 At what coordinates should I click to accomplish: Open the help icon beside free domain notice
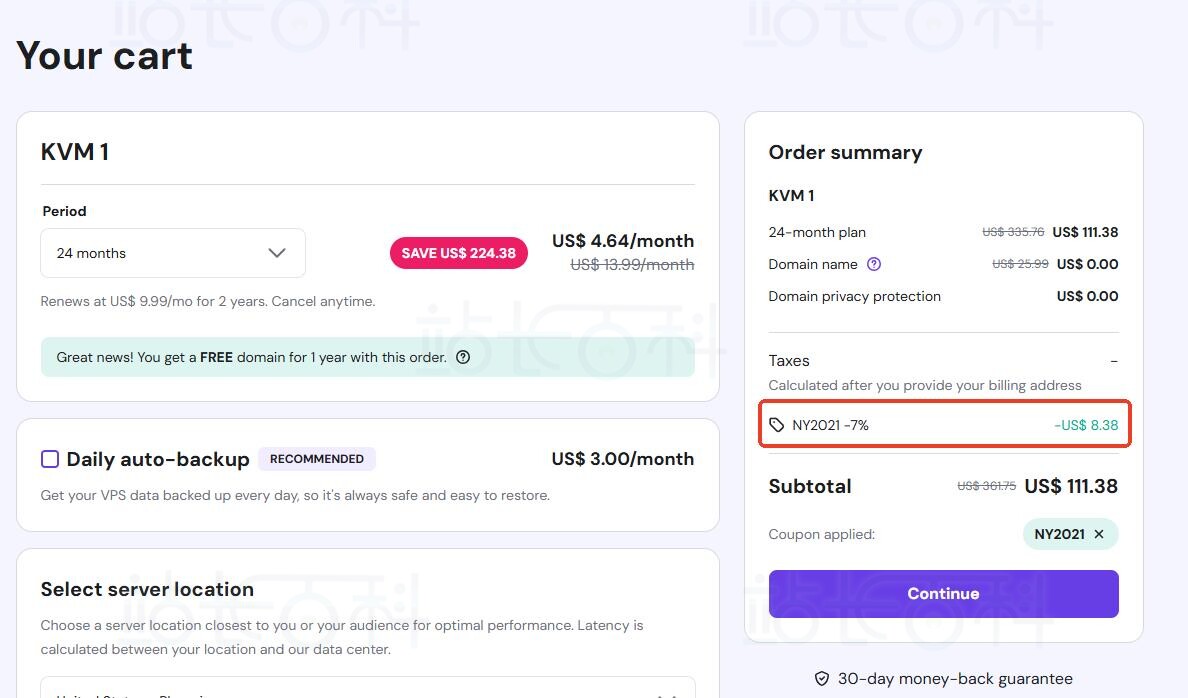[x=463, y=357]
